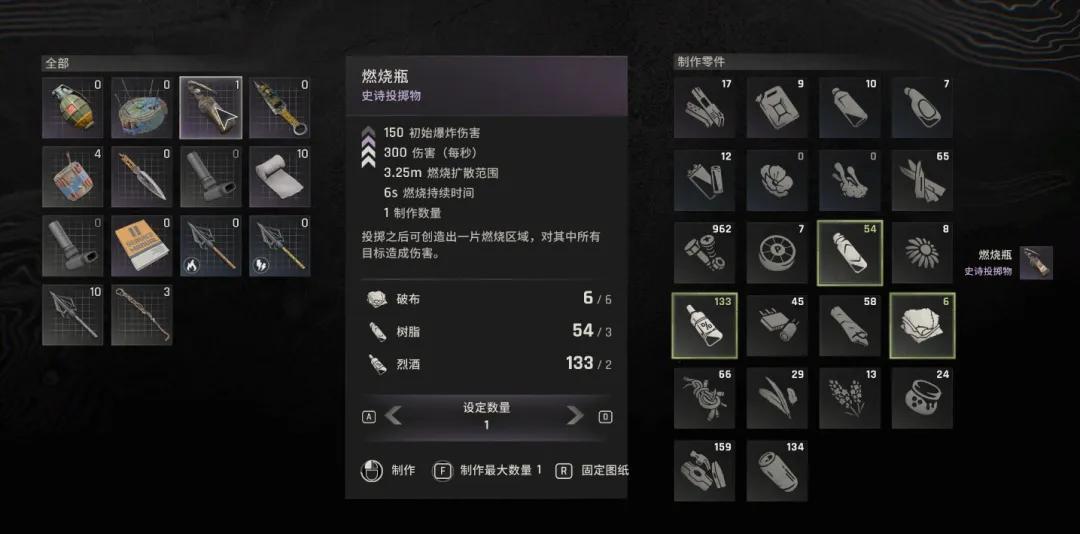This screenshot has height=534, width=1080.
Task: Click the 燃烧瓶 thumbnail on the right side
Action: click(1036, 263)
